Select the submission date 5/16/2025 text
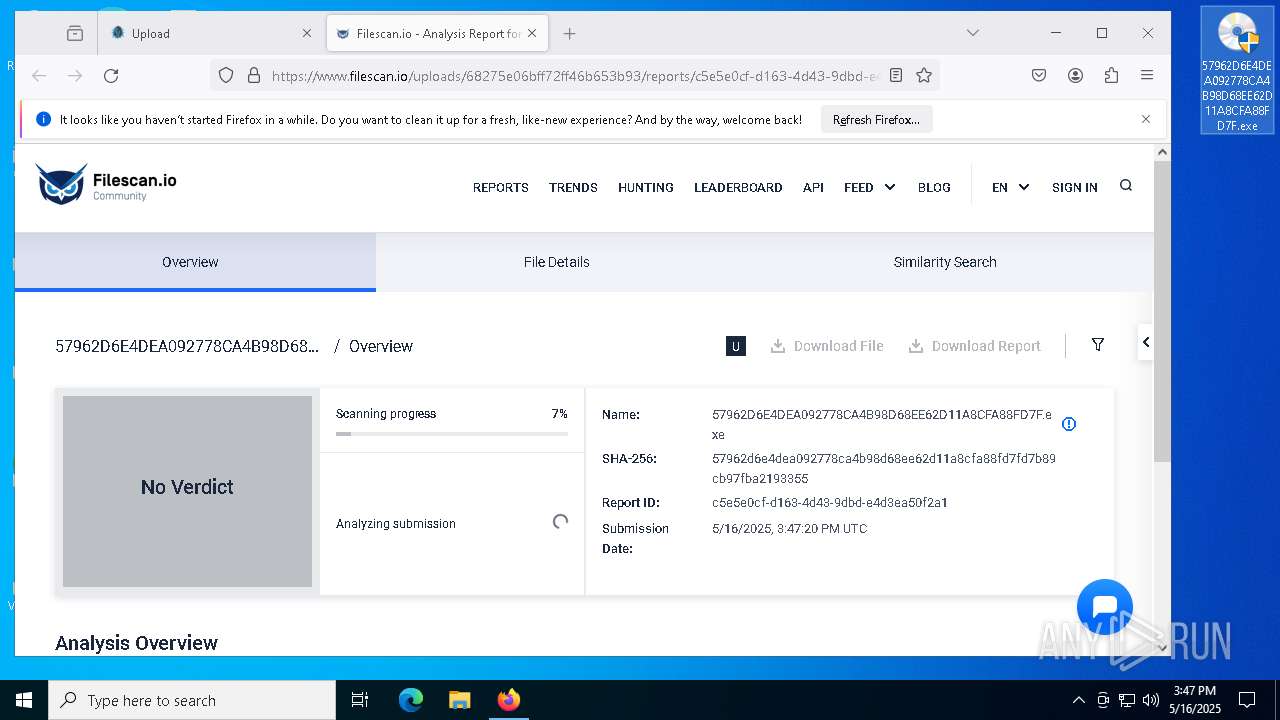1280x720 pixels. pyautogui.click(x=789, y=529)
